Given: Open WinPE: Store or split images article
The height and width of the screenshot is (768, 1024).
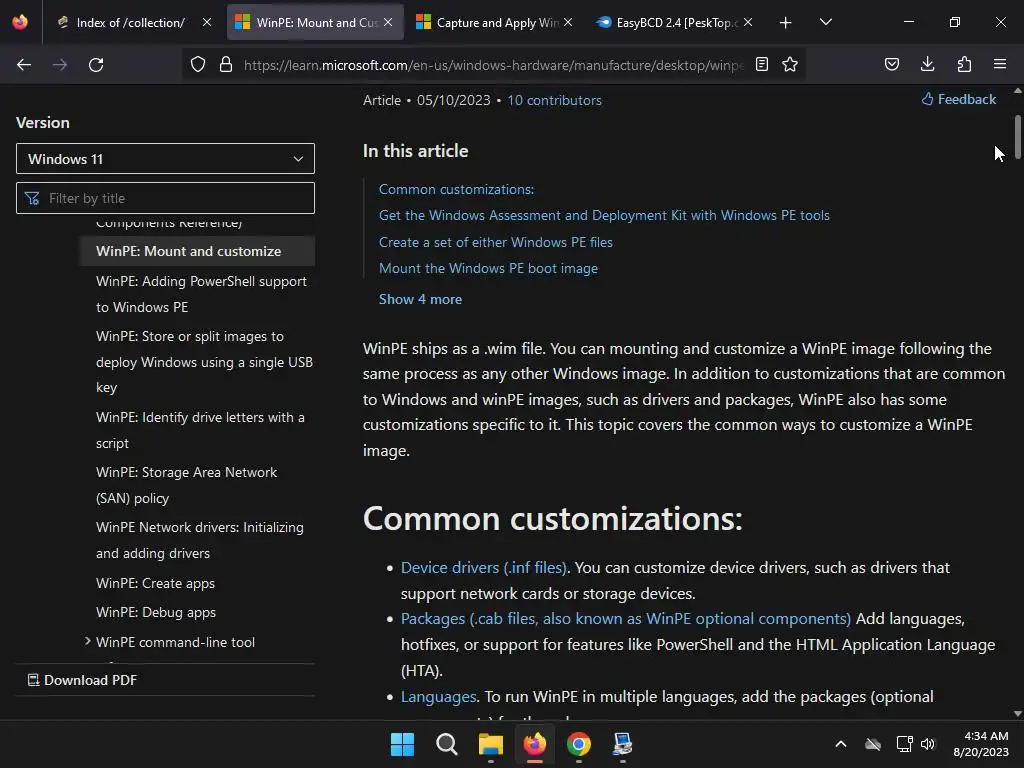Looking at the screenshot, I should tap(204, 362).
